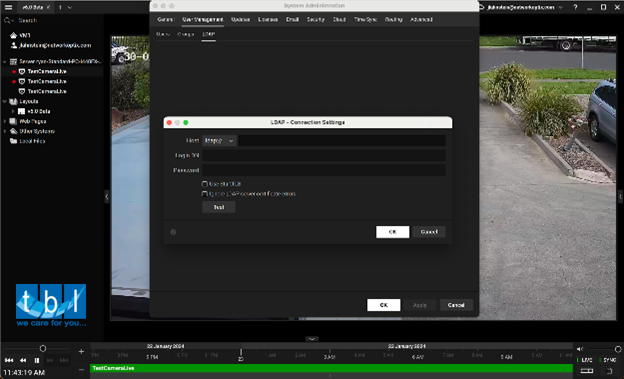This screenshot has height=379, width=624.
Task: Open the ldap:// scheme dropdown
Action: (219, 141)
